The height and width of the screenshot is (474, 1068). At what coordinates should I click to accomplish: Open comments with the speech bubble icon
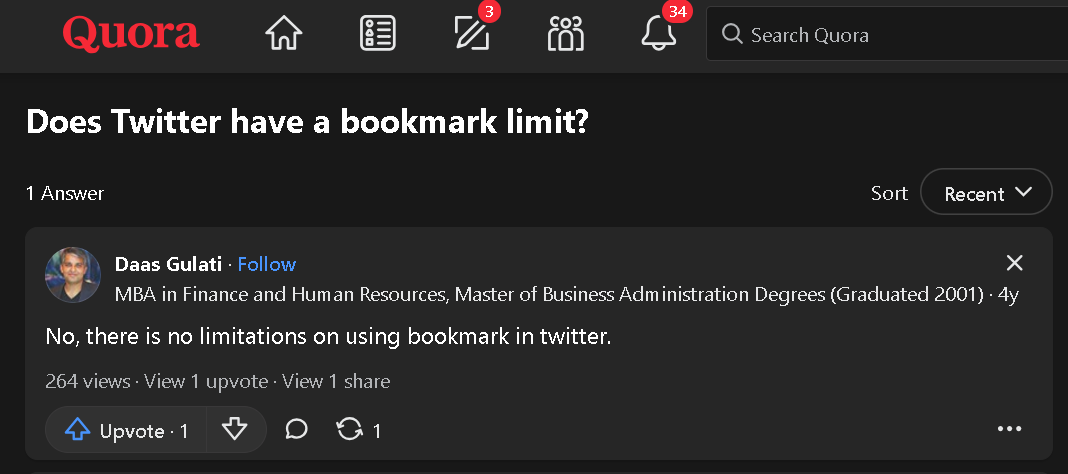coord(296,429)
